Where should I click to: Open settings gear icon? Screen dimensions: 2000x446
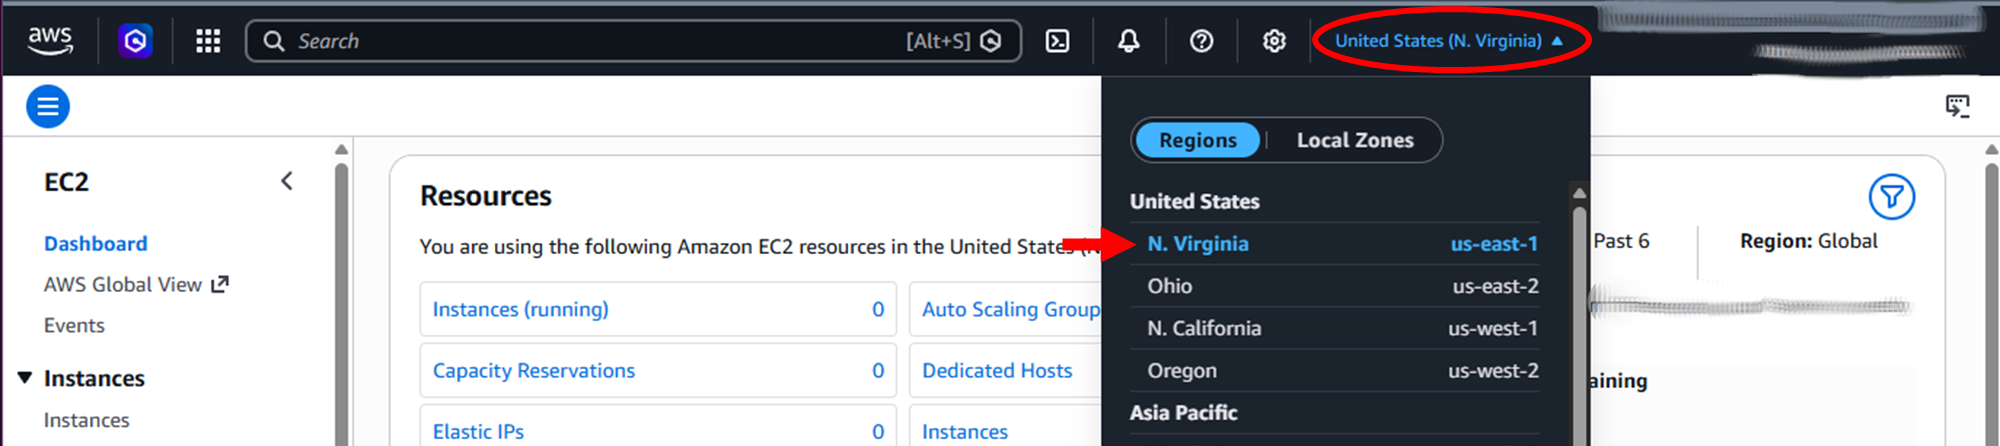pos(1273,41)
